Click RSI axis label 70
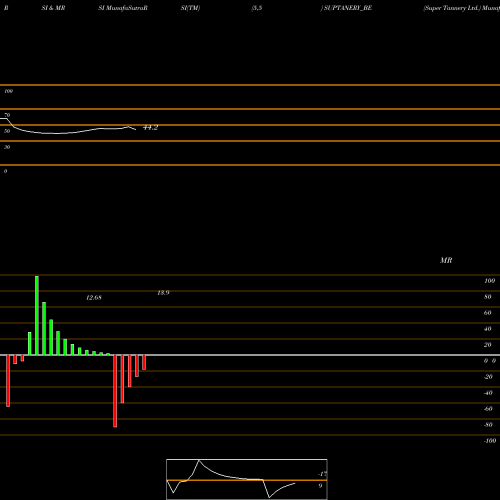 pos(7,115)
